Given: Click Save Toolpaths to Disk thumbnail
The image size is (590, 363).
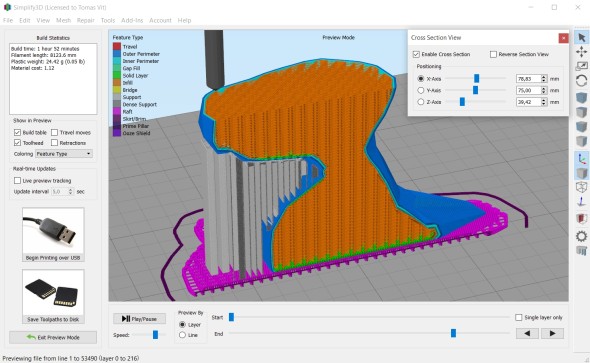Looking at the screenshot, I should (53, 296).
